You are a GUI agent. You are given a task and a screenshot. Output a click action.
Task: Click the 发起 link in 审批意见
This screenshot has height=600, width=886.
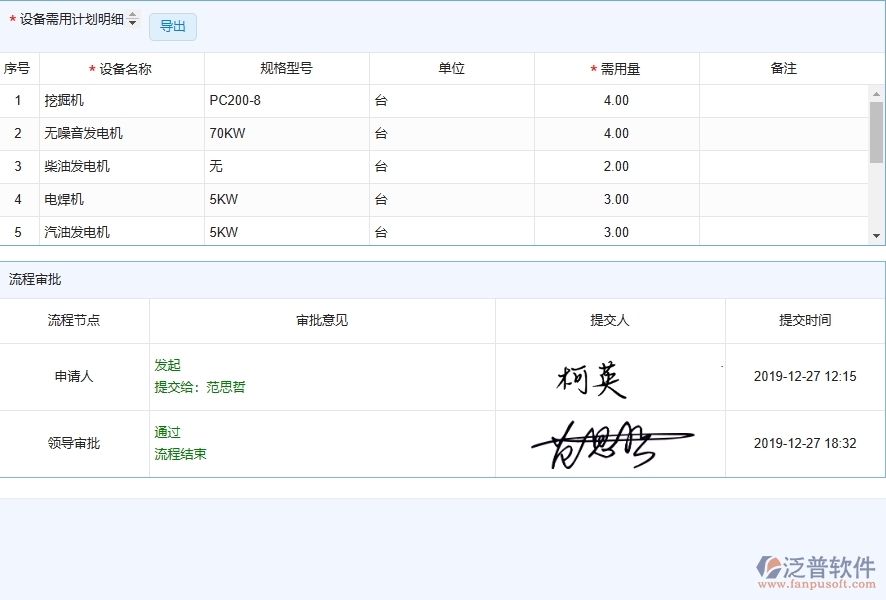[168, 365]
